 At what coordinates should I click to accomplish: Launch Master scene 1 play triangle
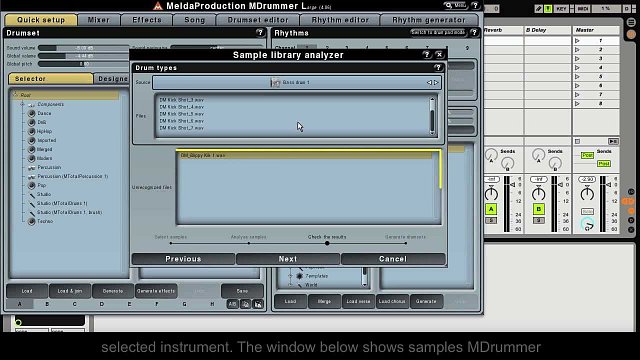[577, 41]
